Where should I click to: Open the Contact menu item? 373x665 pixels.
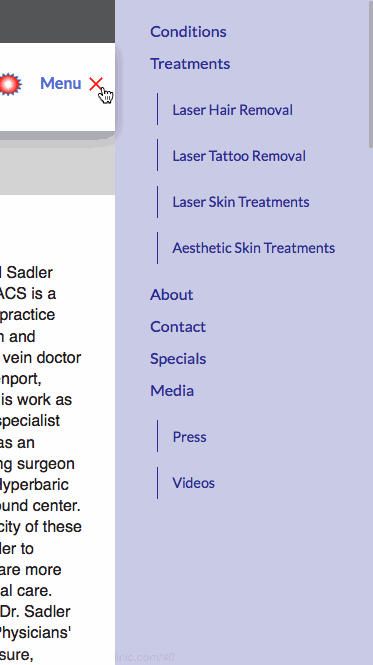[178, 327]
